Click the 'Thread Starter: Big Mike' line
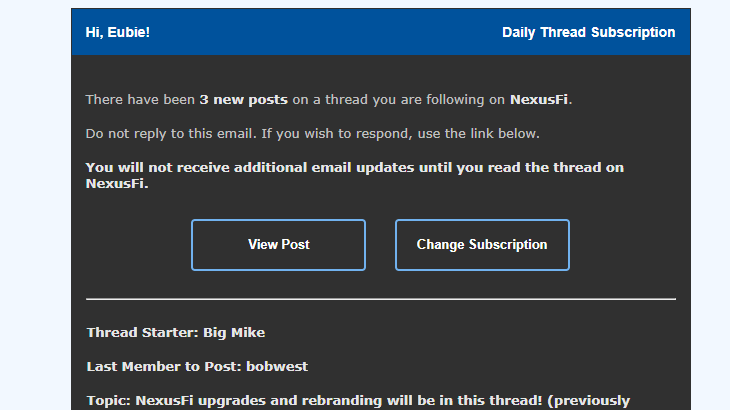This screenshot has width=730, height=410. point(176,333)
